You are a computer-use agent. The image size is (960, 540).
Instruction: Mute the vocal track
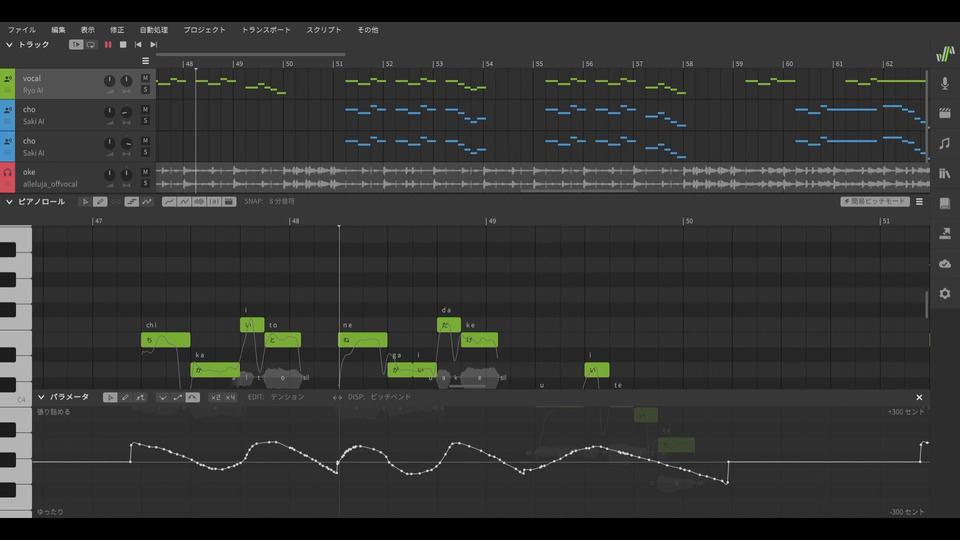[x=145, y=78]
